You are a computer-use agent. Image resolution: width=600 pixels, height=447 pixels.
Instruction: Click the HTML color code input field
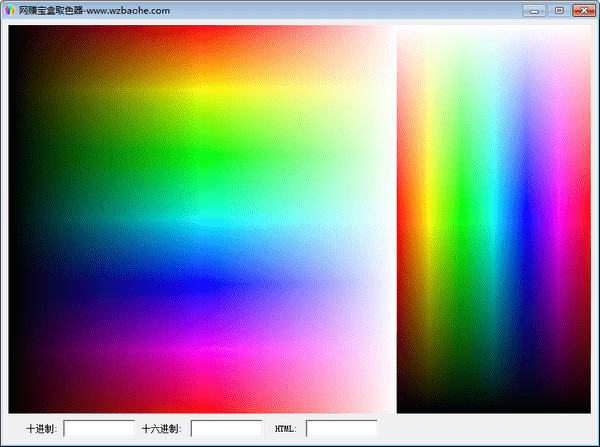tap(342, 428)
